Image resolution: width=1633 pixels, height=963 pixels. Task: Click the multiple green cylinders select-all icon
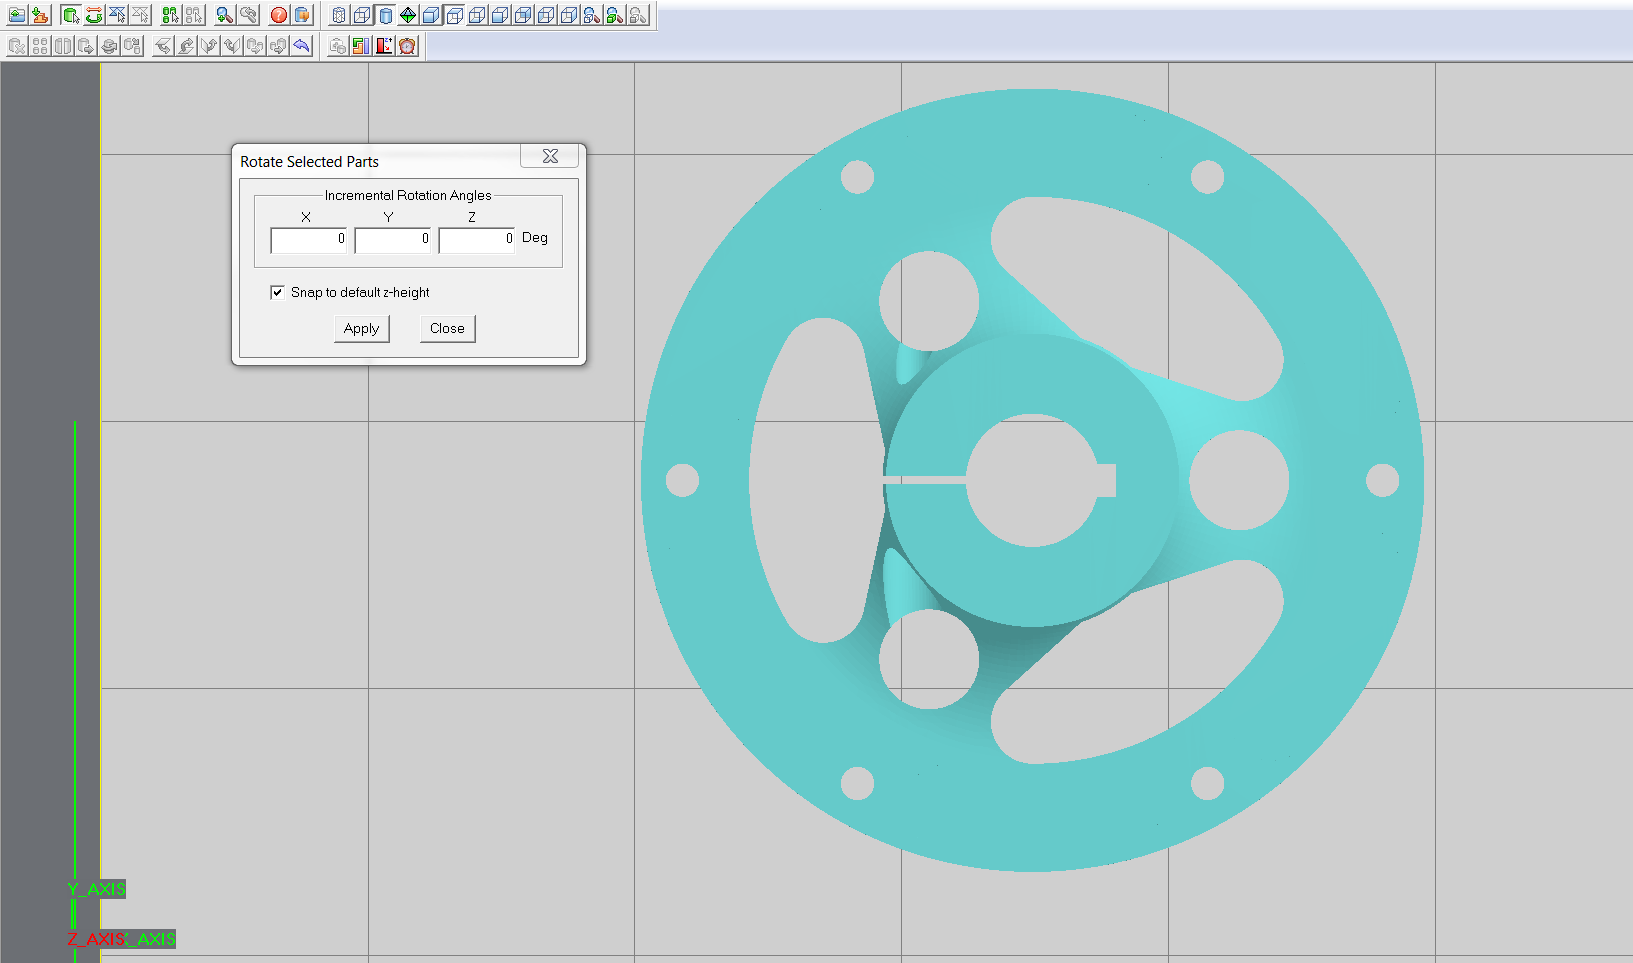click(170, 15)
